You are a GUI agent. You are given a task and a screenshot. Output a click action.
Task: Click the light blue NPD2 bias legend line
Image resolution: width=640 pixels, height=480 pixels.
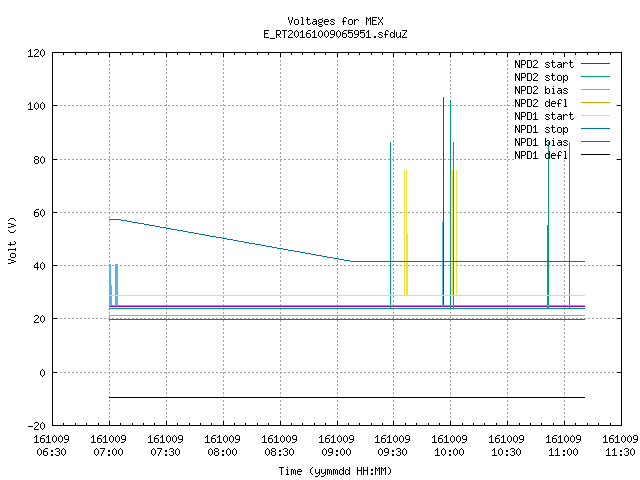click(x=595, y=90)
